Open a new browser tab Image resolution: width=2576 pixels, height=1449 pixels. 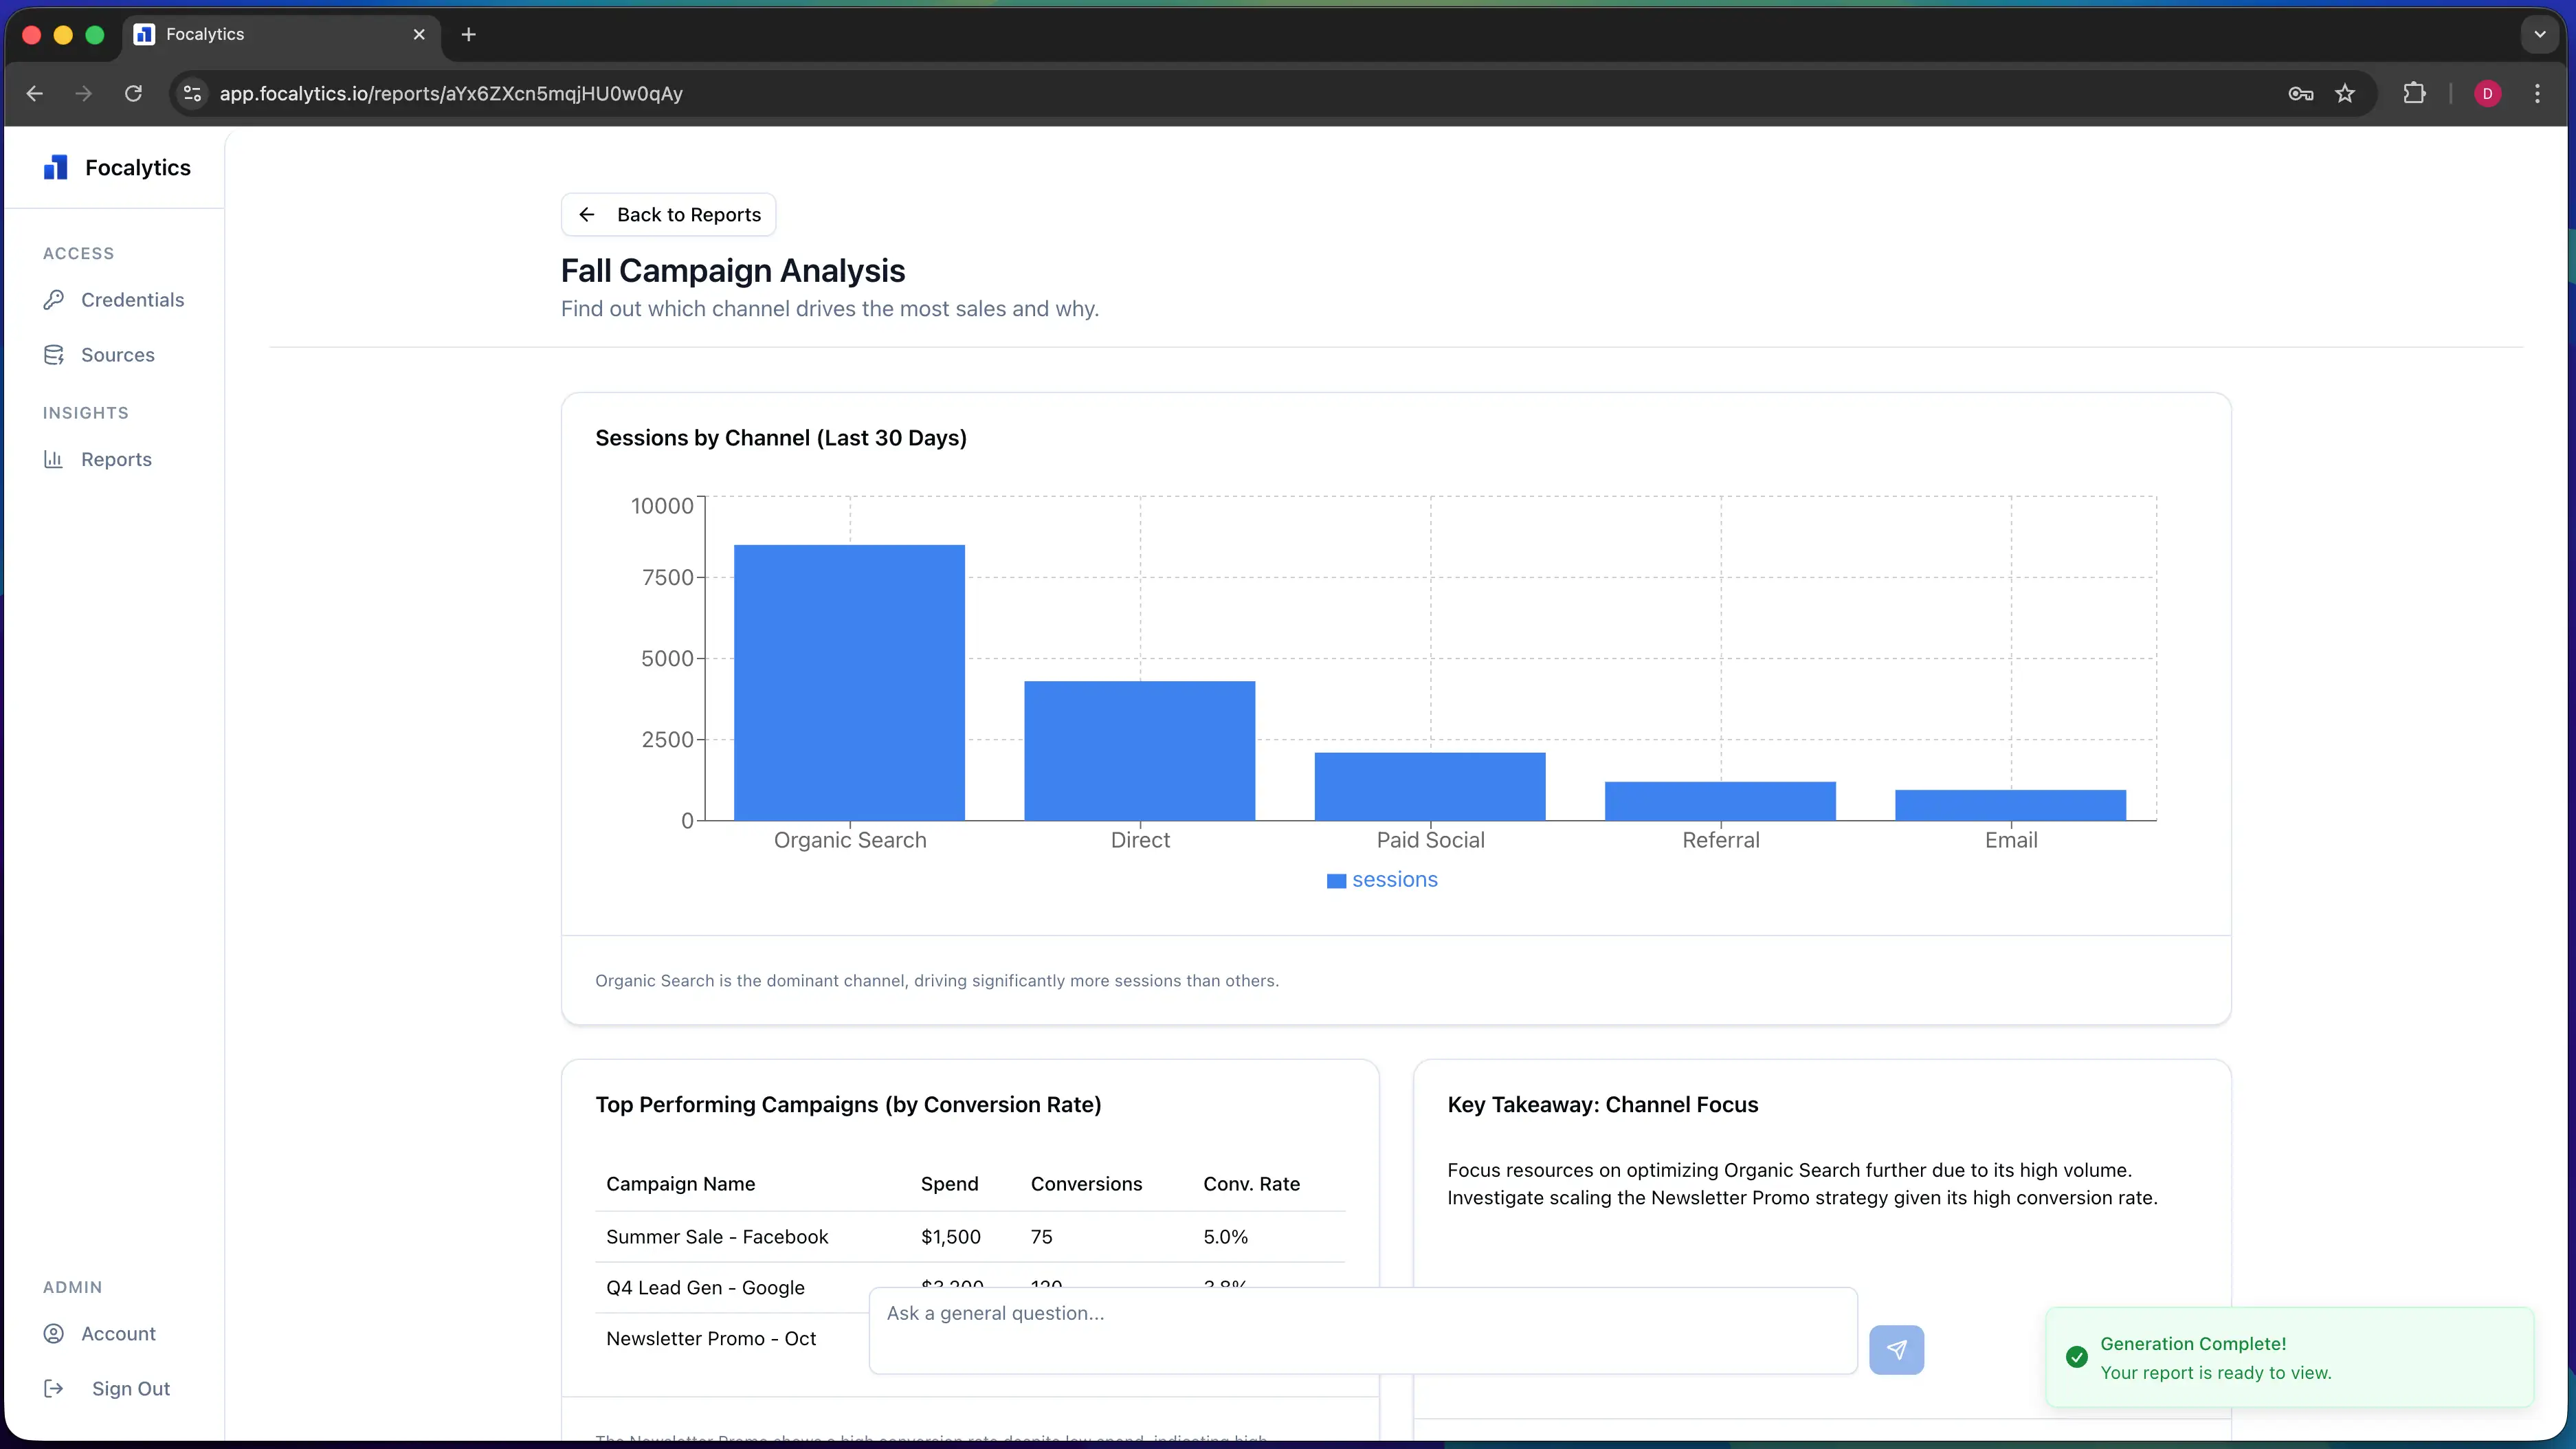pyautogui.click(x=468, y=34)
